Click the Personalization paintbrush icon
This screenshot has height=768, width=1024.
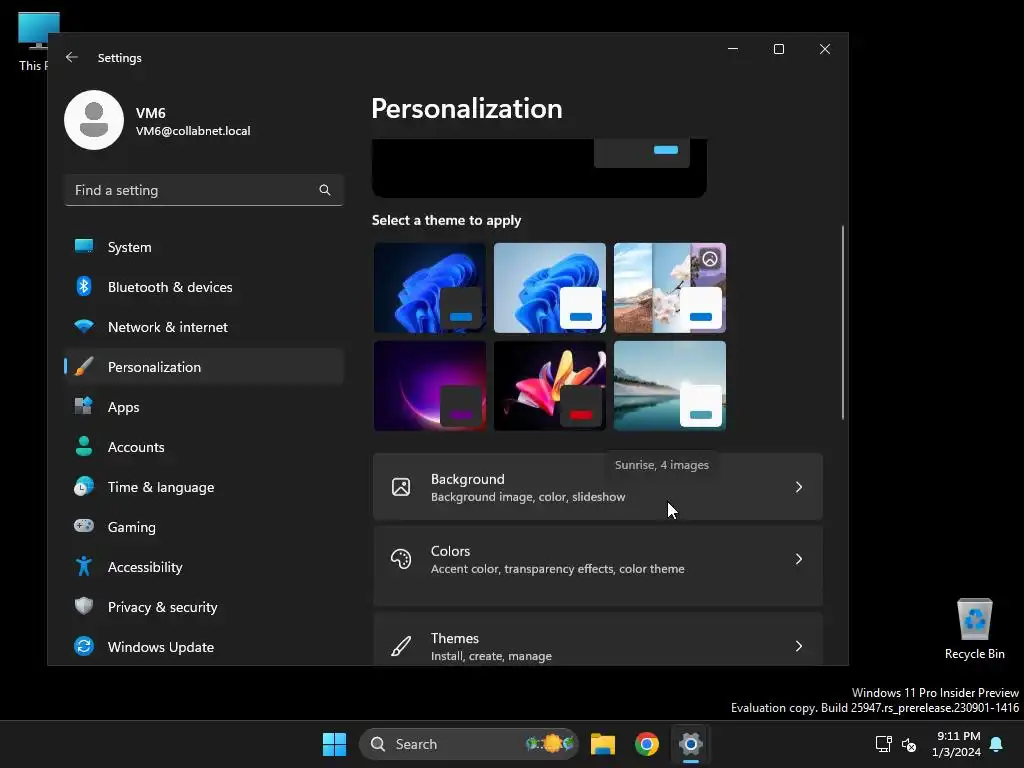(84, 366)
